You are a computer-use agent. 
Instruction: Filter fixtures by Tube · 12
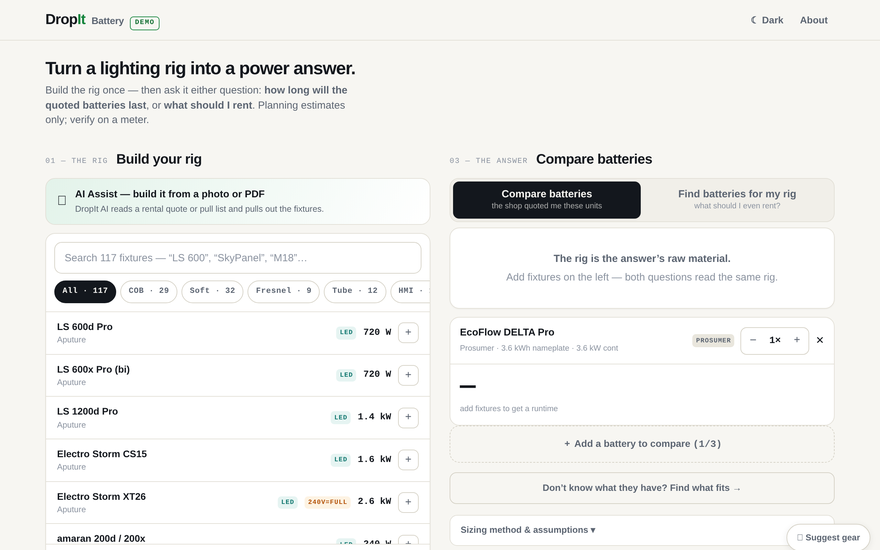tap(355, 291)
